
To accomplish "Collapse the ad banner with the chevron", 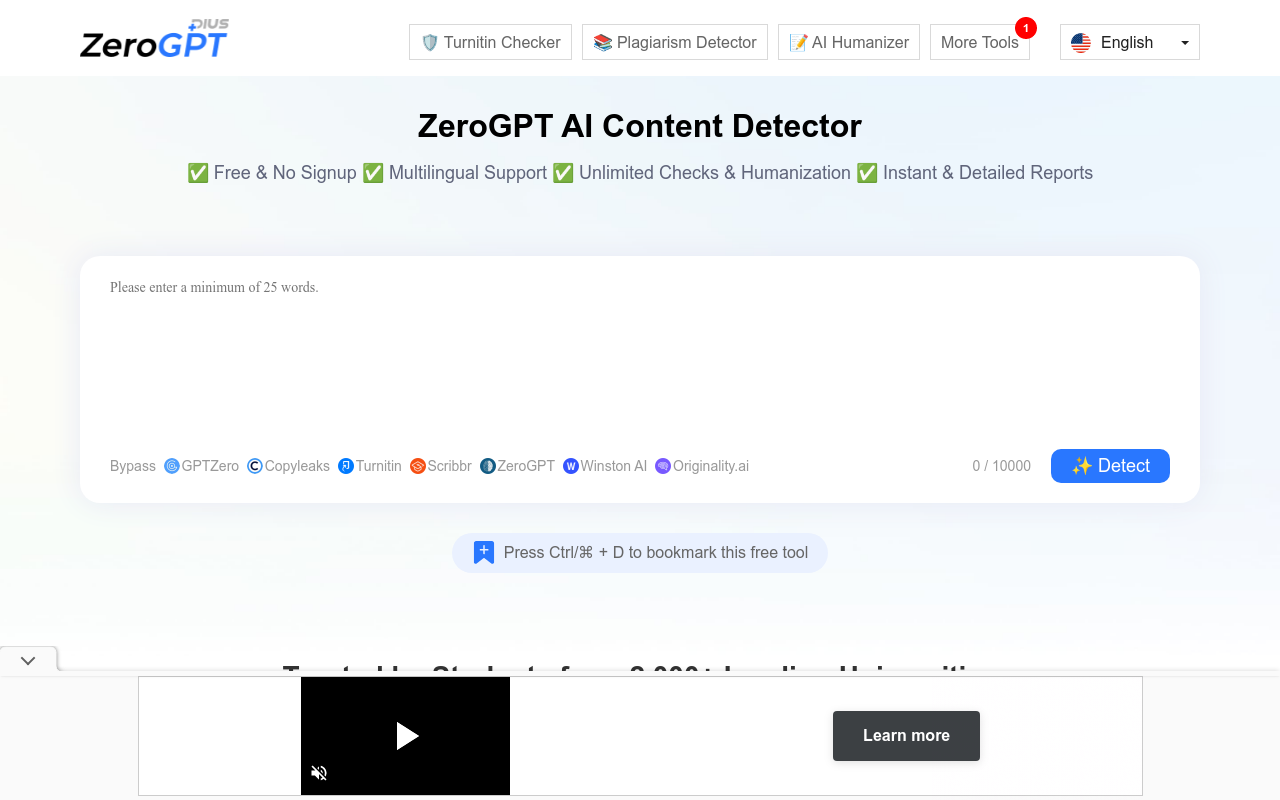I will click(28, 660).
